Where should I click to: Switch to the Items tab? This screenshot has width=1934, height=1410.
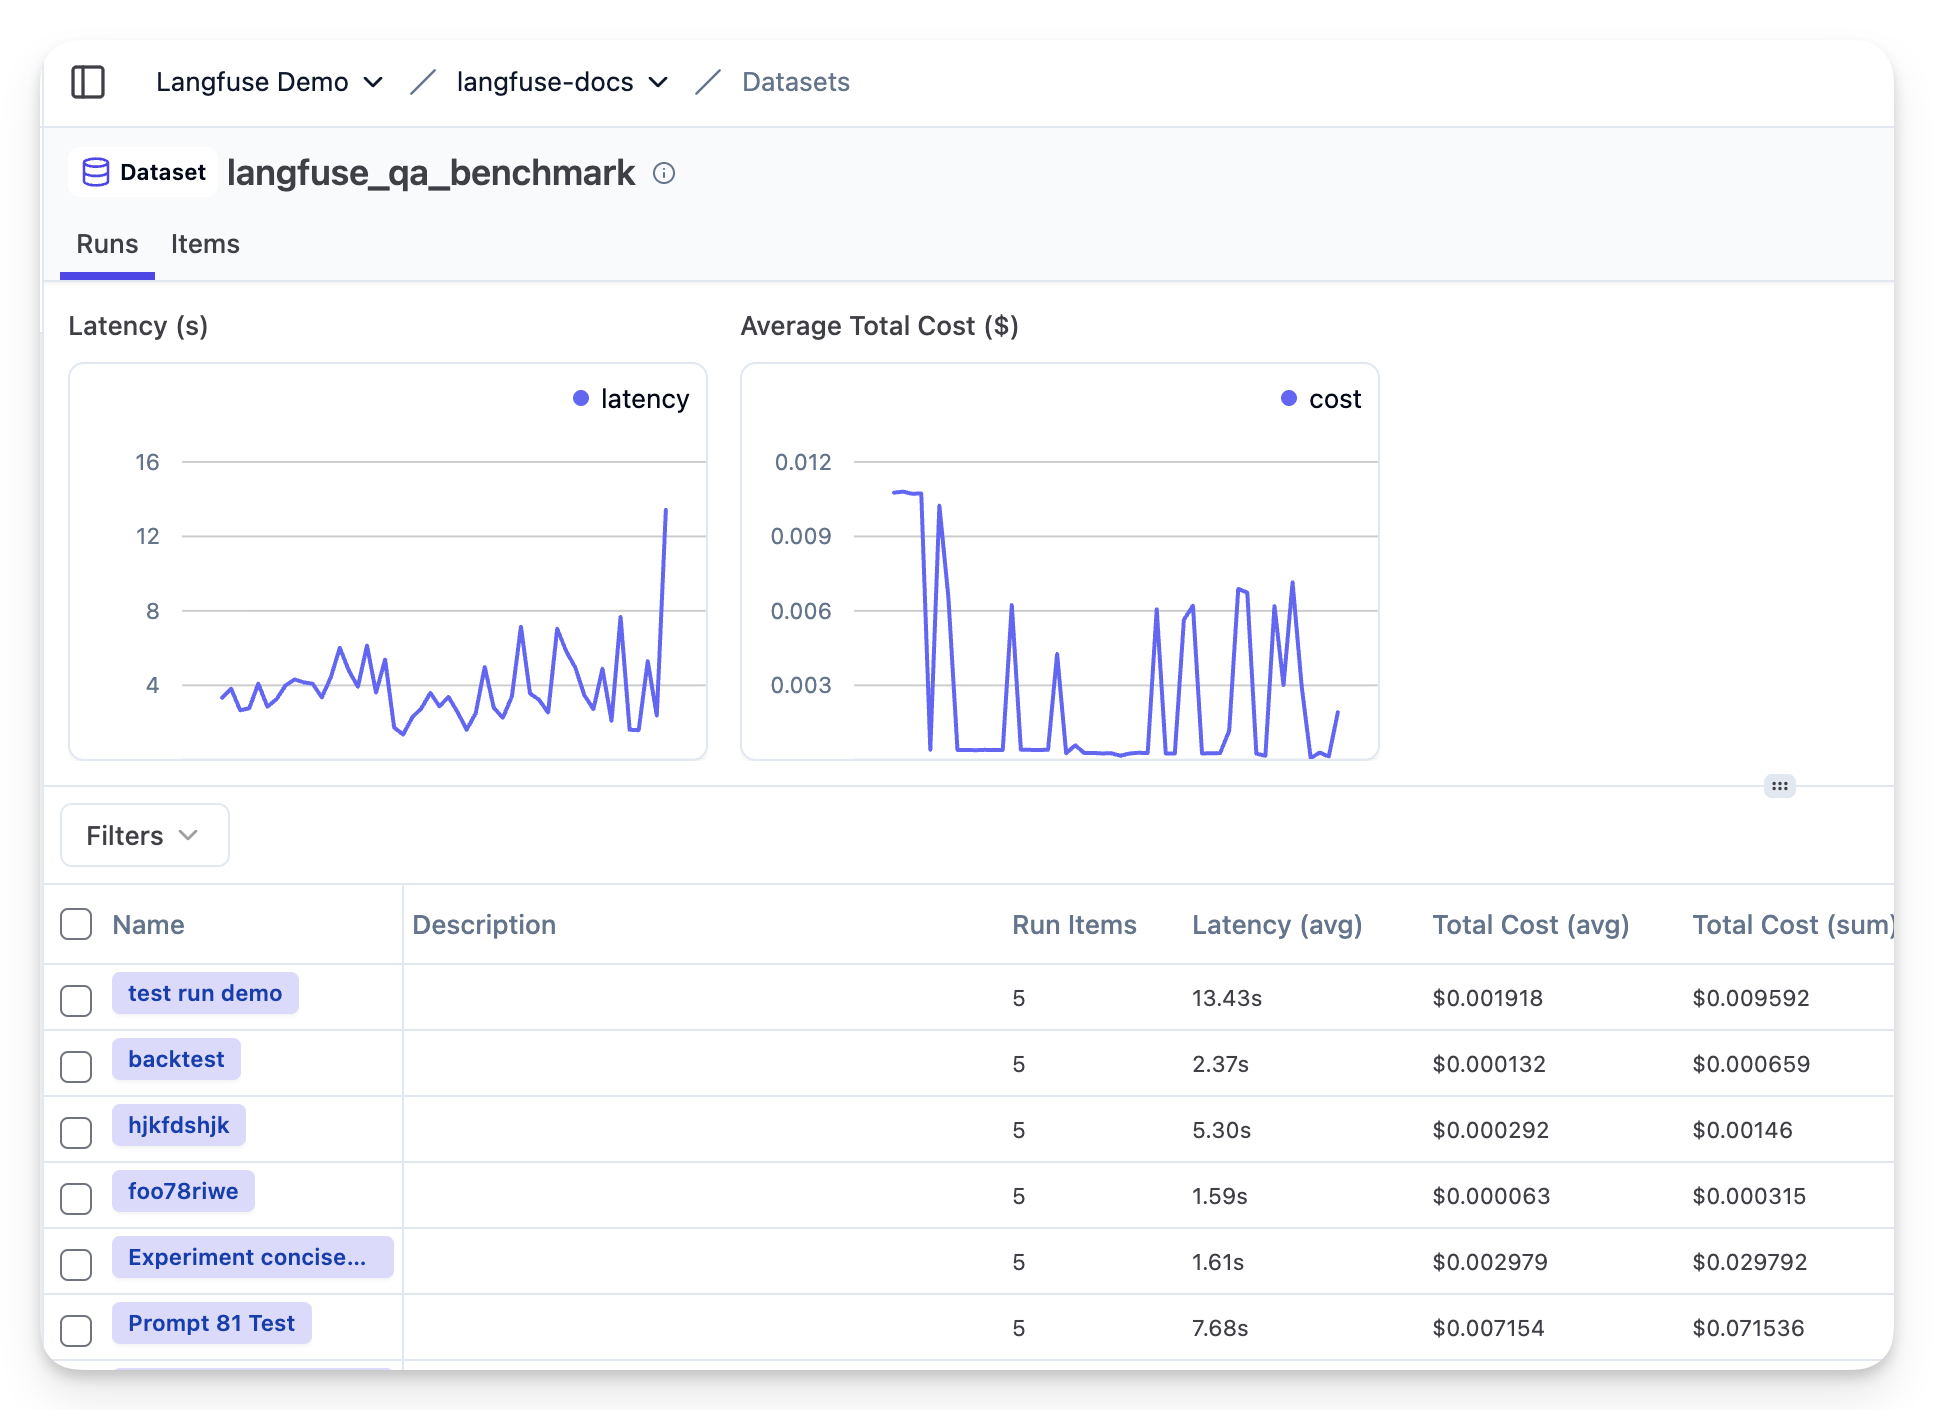205,245
